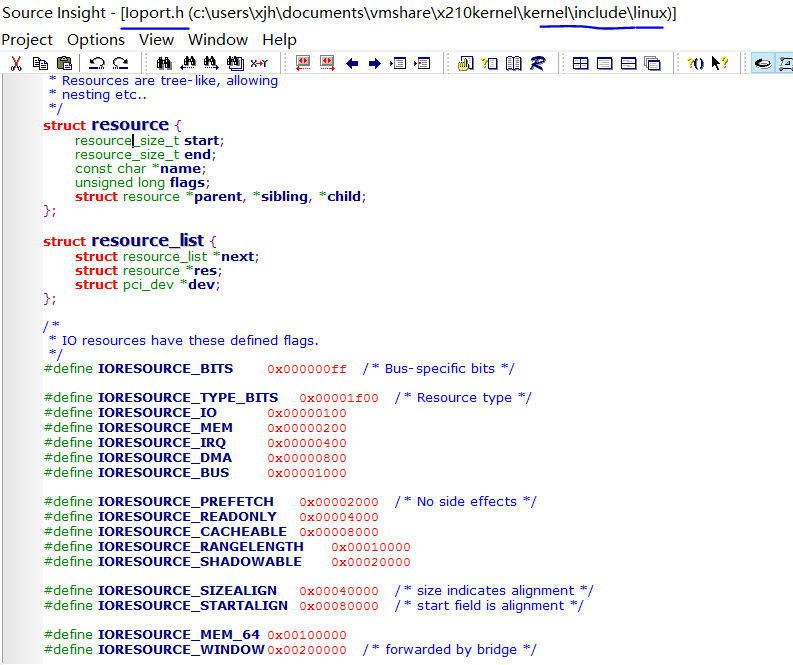793x665 pixels.
Task: Click the IORESOURCE_READONLY macro
Action: [x=188, y=517]
